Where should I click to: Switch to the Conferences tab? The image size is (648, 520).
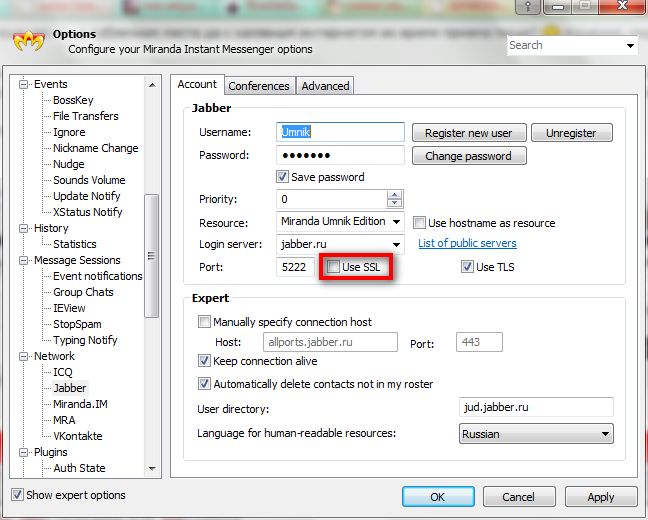259,86
